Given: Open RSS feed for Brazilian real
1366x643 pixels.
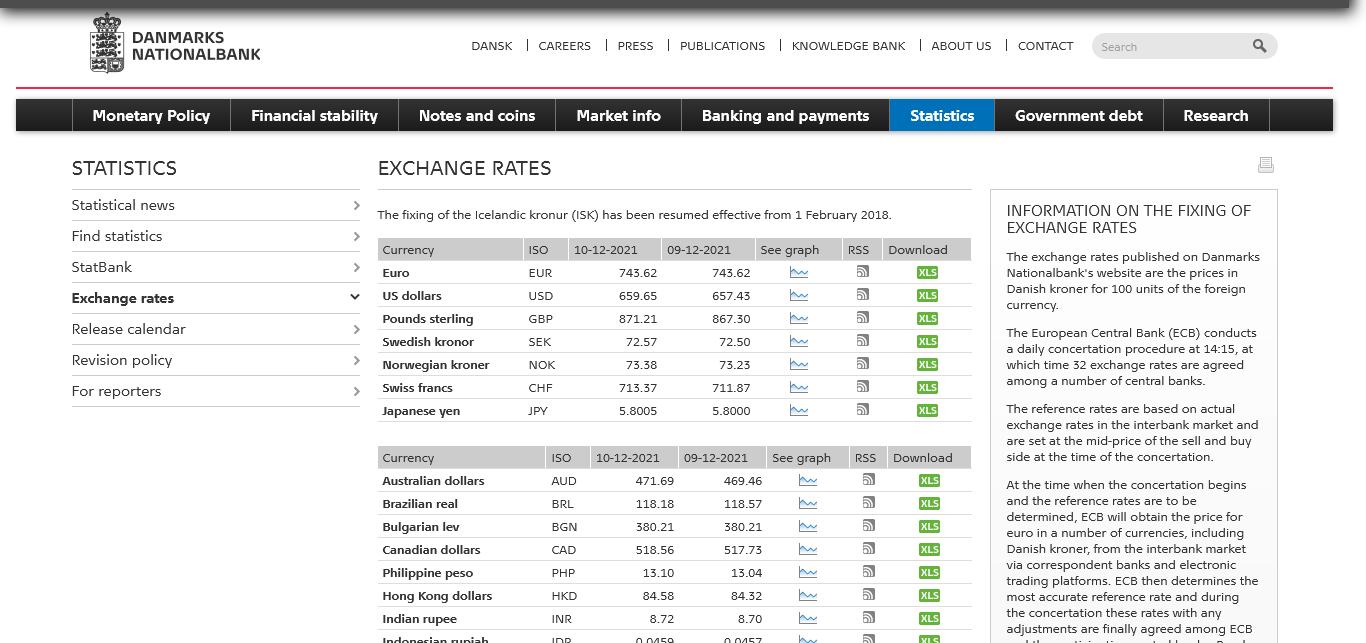Looking at the screenshot, I should coord(868,503).
